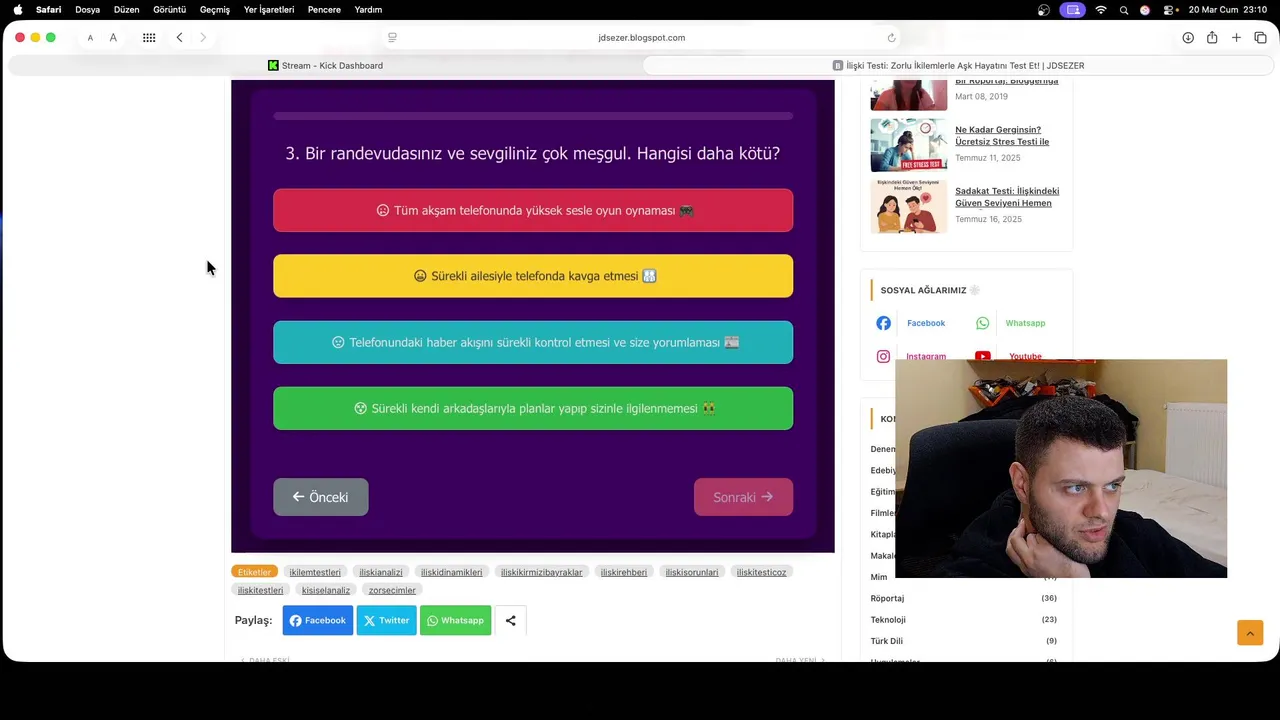
Task: Open zorsecimler tag
Action: (x=392, y=590)
